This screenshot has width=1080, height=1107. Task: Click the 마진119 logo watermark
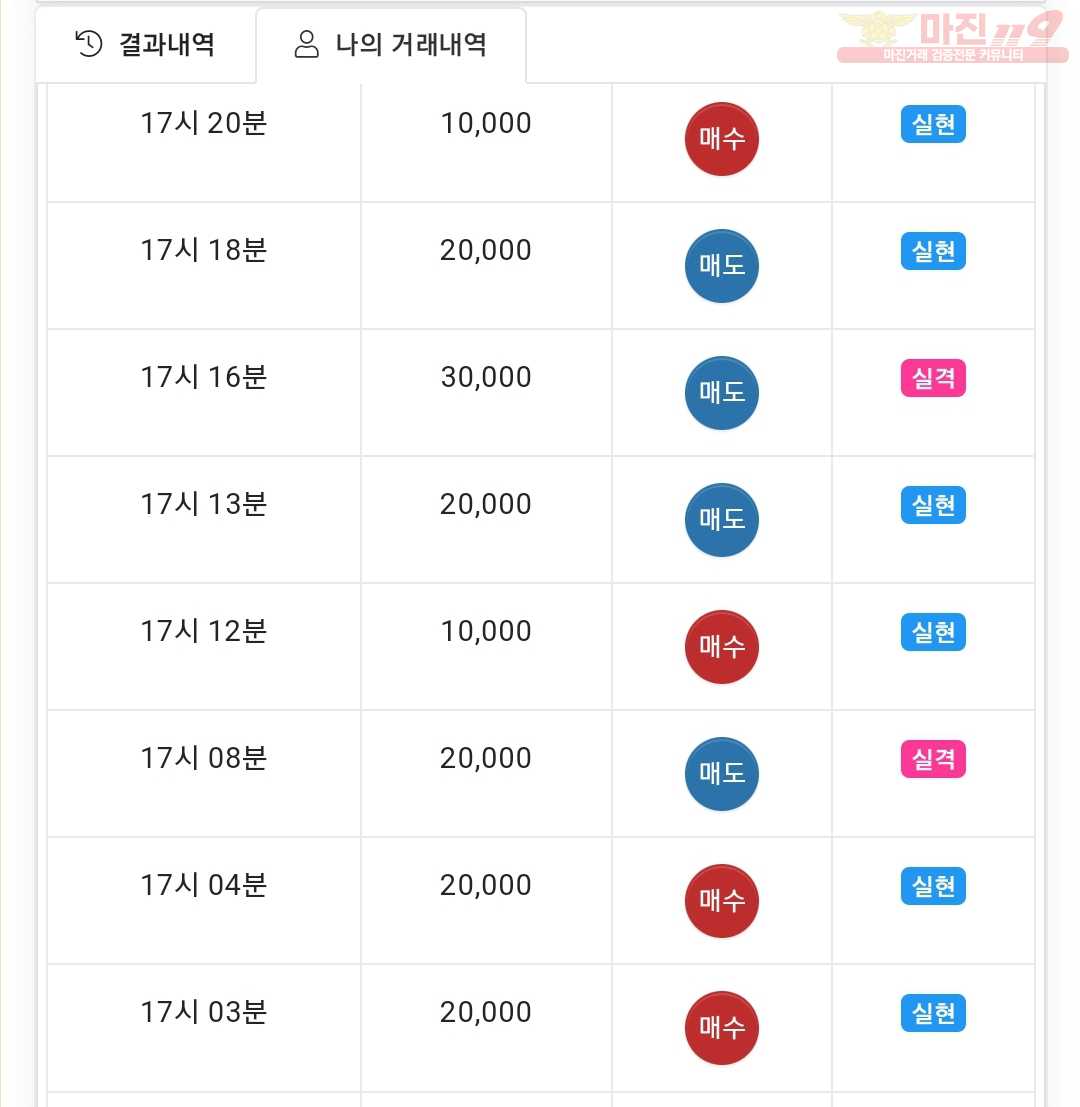952,36
